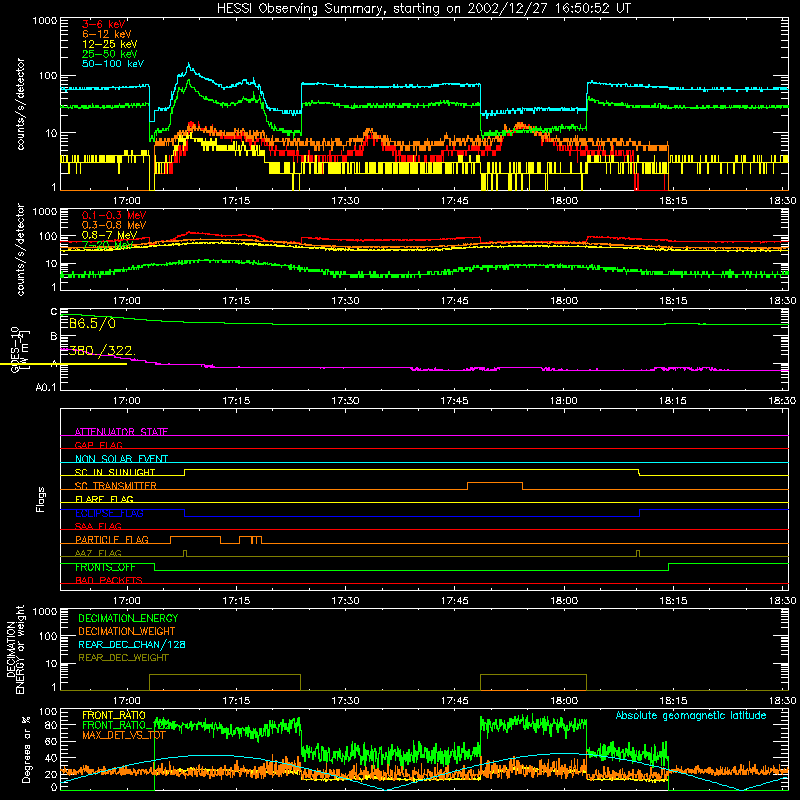Click the GAP_FLAG label
Image resolution: width=800 pixels, height=800 pixels.
[98, 445]
